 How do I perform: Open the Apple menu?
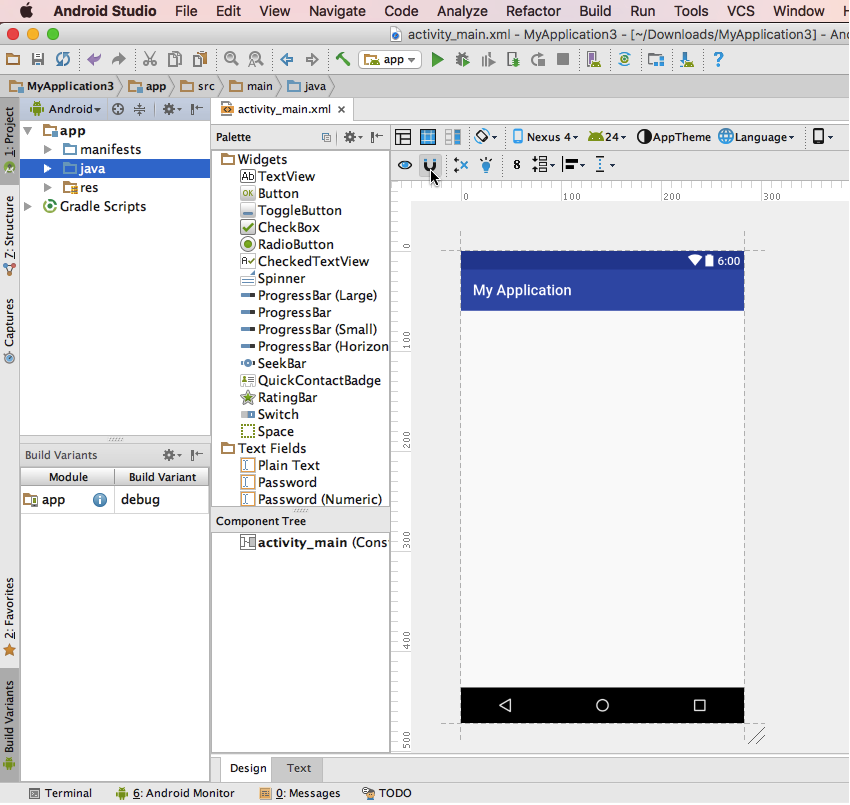click(25, 11)
